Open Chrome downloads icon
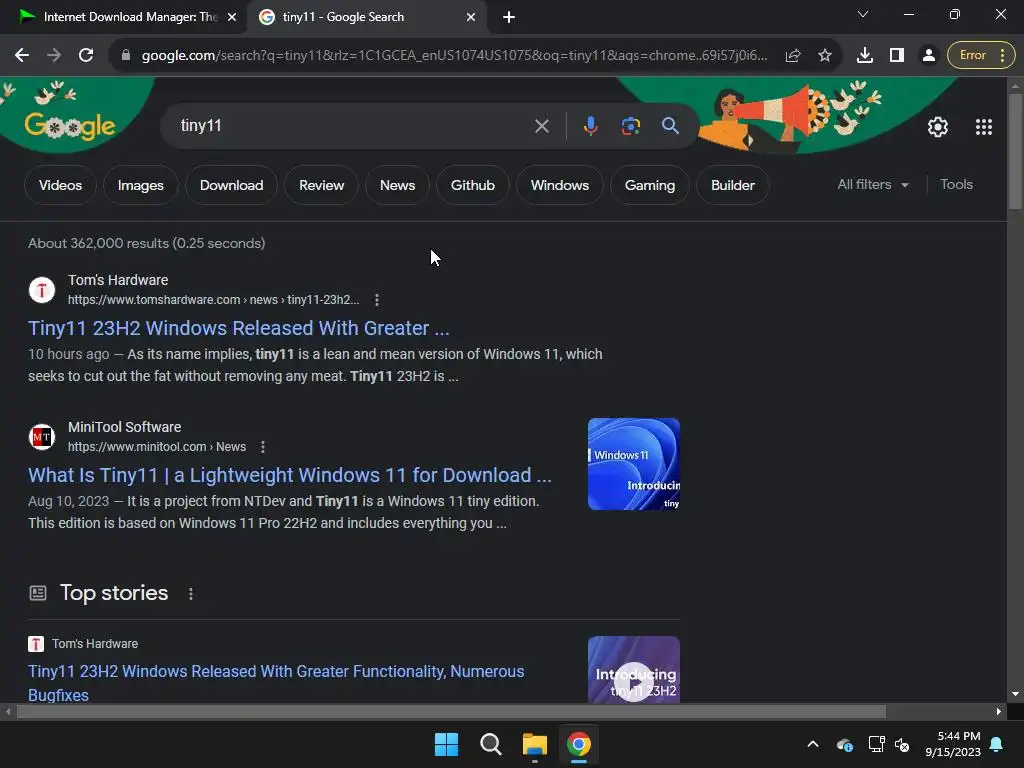1024x768 pixels. pos(865,55)
